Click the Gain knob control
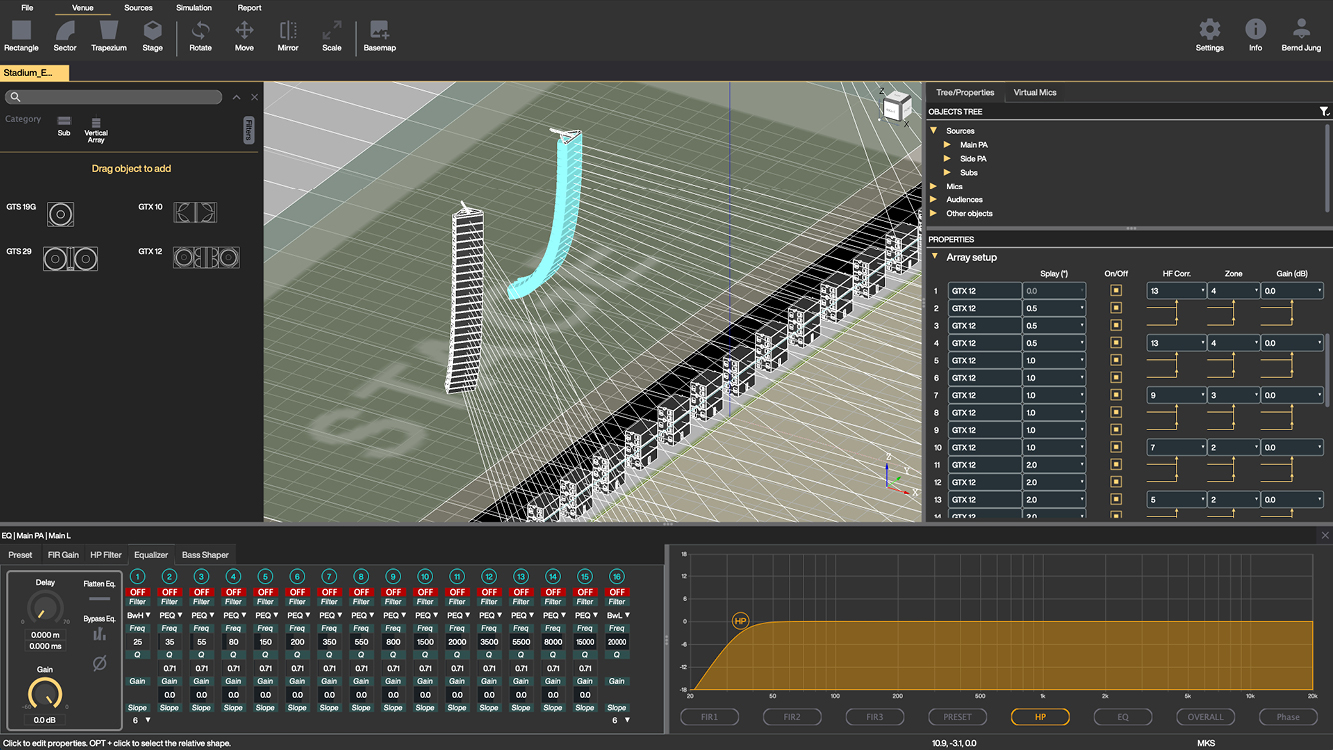 pyautogui.click(x=45, y=693)
